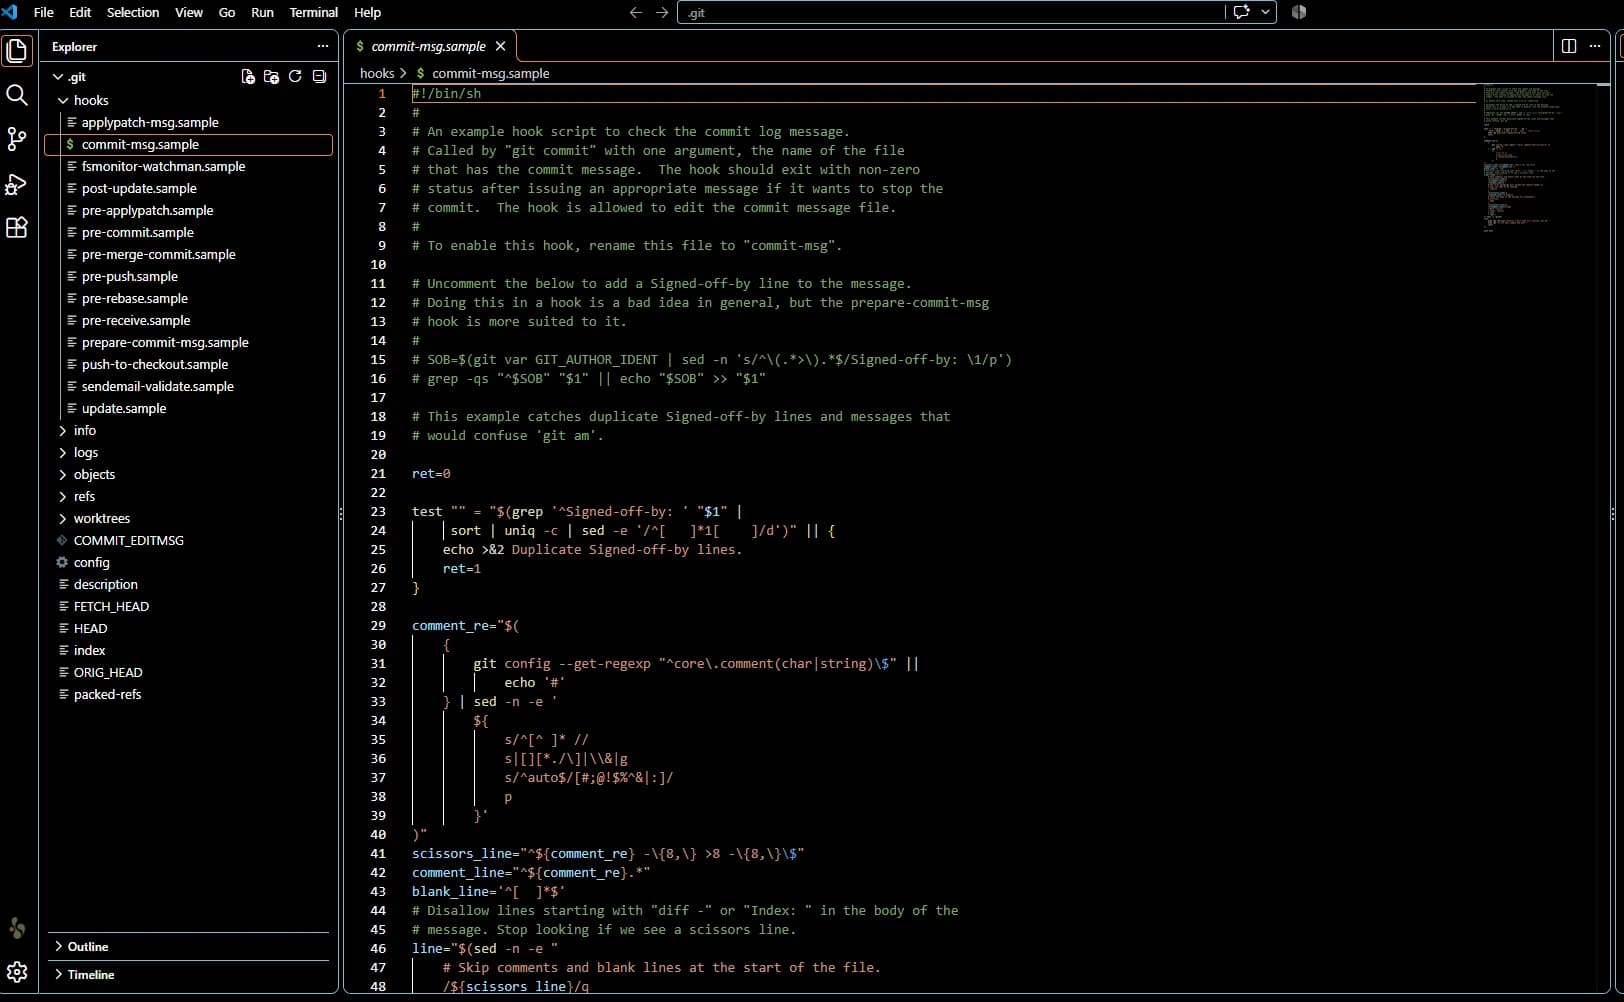Open the Terminal menu
The width and height of the screenshot is (1624, 1002).
(314, 12)
